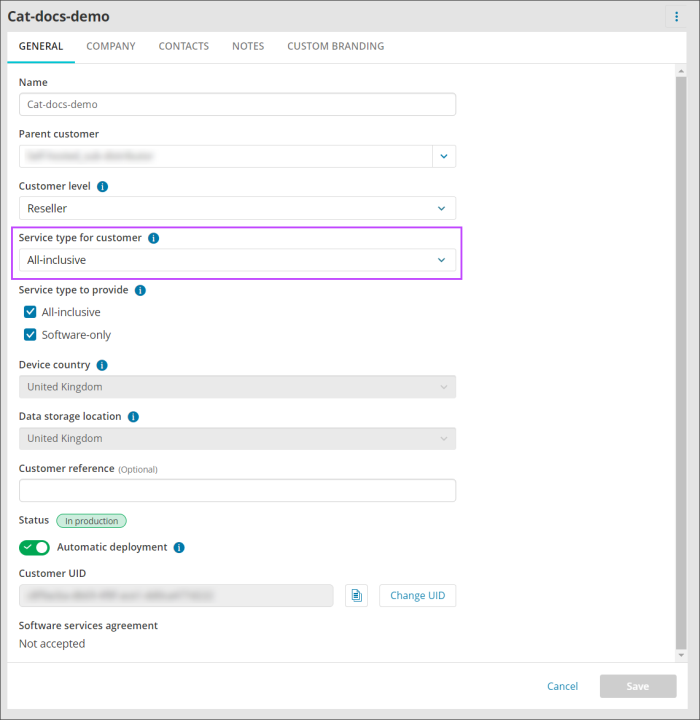Open Service type for customer dropdown
The height and width of the screenshot is (720, 700).
(x=237, y=260)
